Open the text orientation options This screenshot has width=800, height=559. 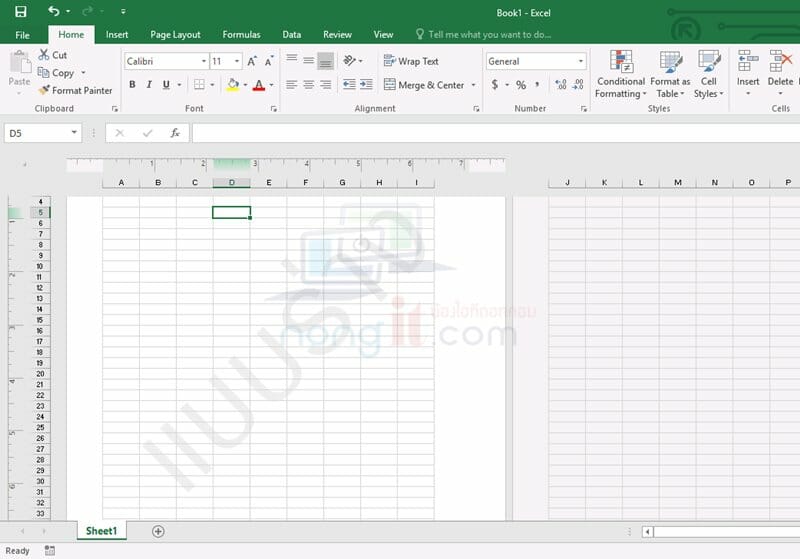(353, 61)
